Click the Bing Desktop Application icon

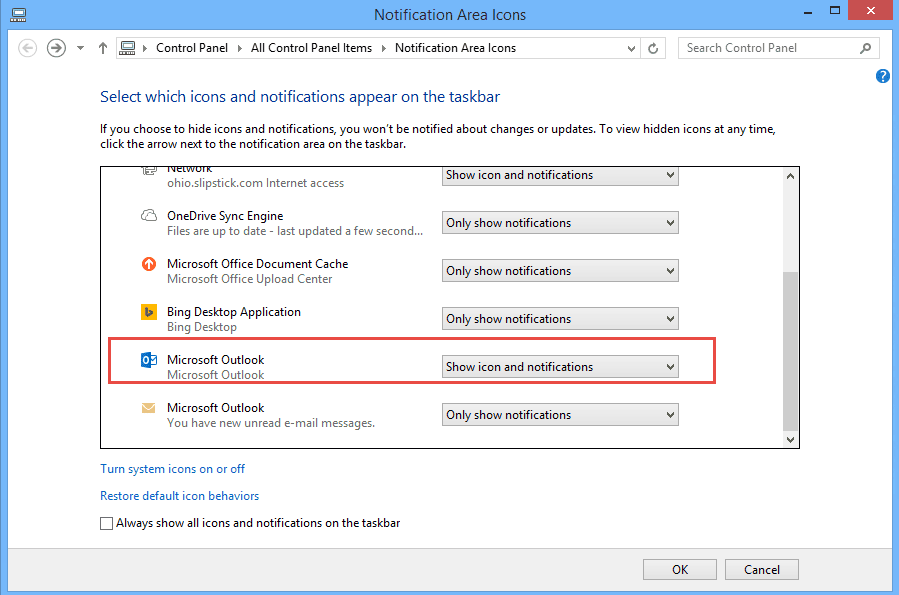tap(148, 312)
